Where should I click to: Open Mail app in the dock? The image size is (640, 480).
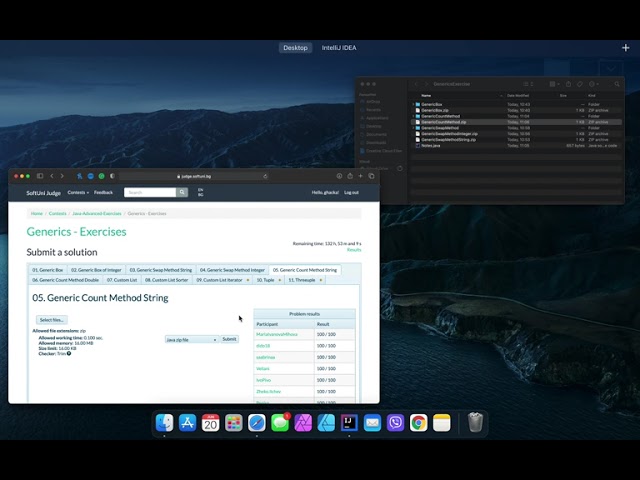pyautogui.click(x=372, y=423)
